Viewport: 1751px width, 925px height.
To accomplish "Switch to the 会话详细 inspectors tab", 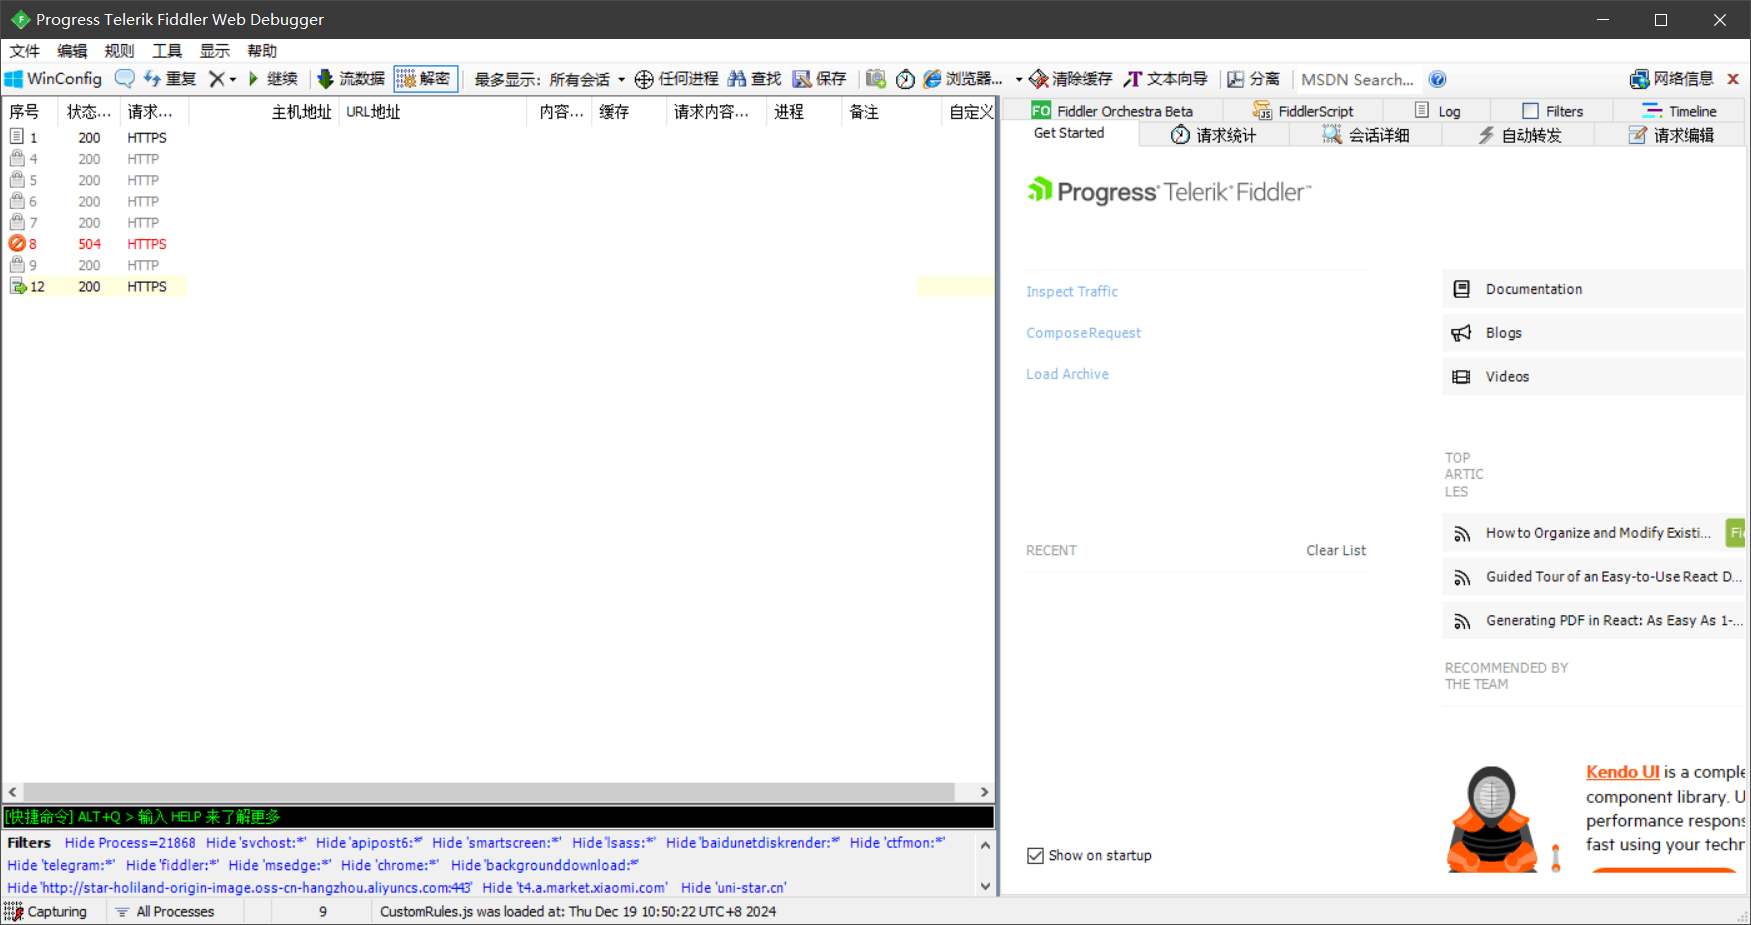I will [x=1366, y=135].
